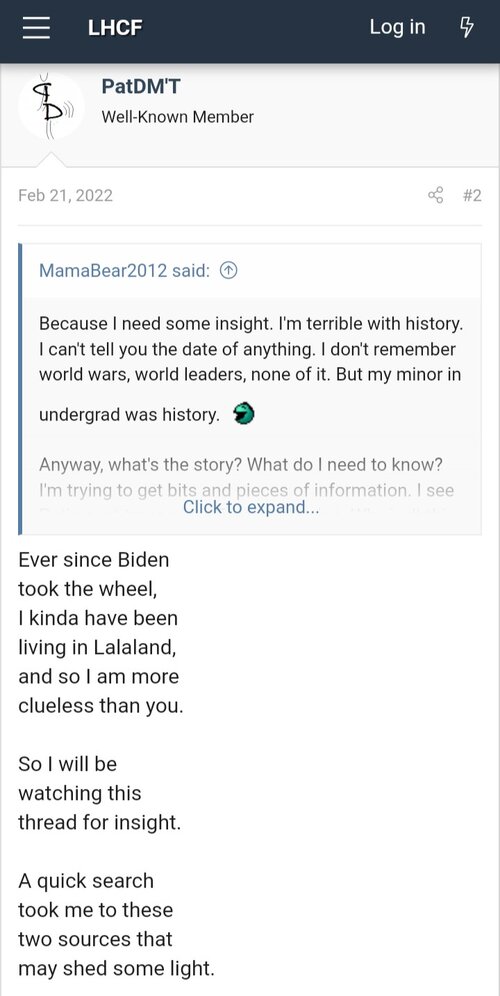Click the MamaBear2012 said attribution link
This screenshot has height=996, width=500.
point(125,271)
